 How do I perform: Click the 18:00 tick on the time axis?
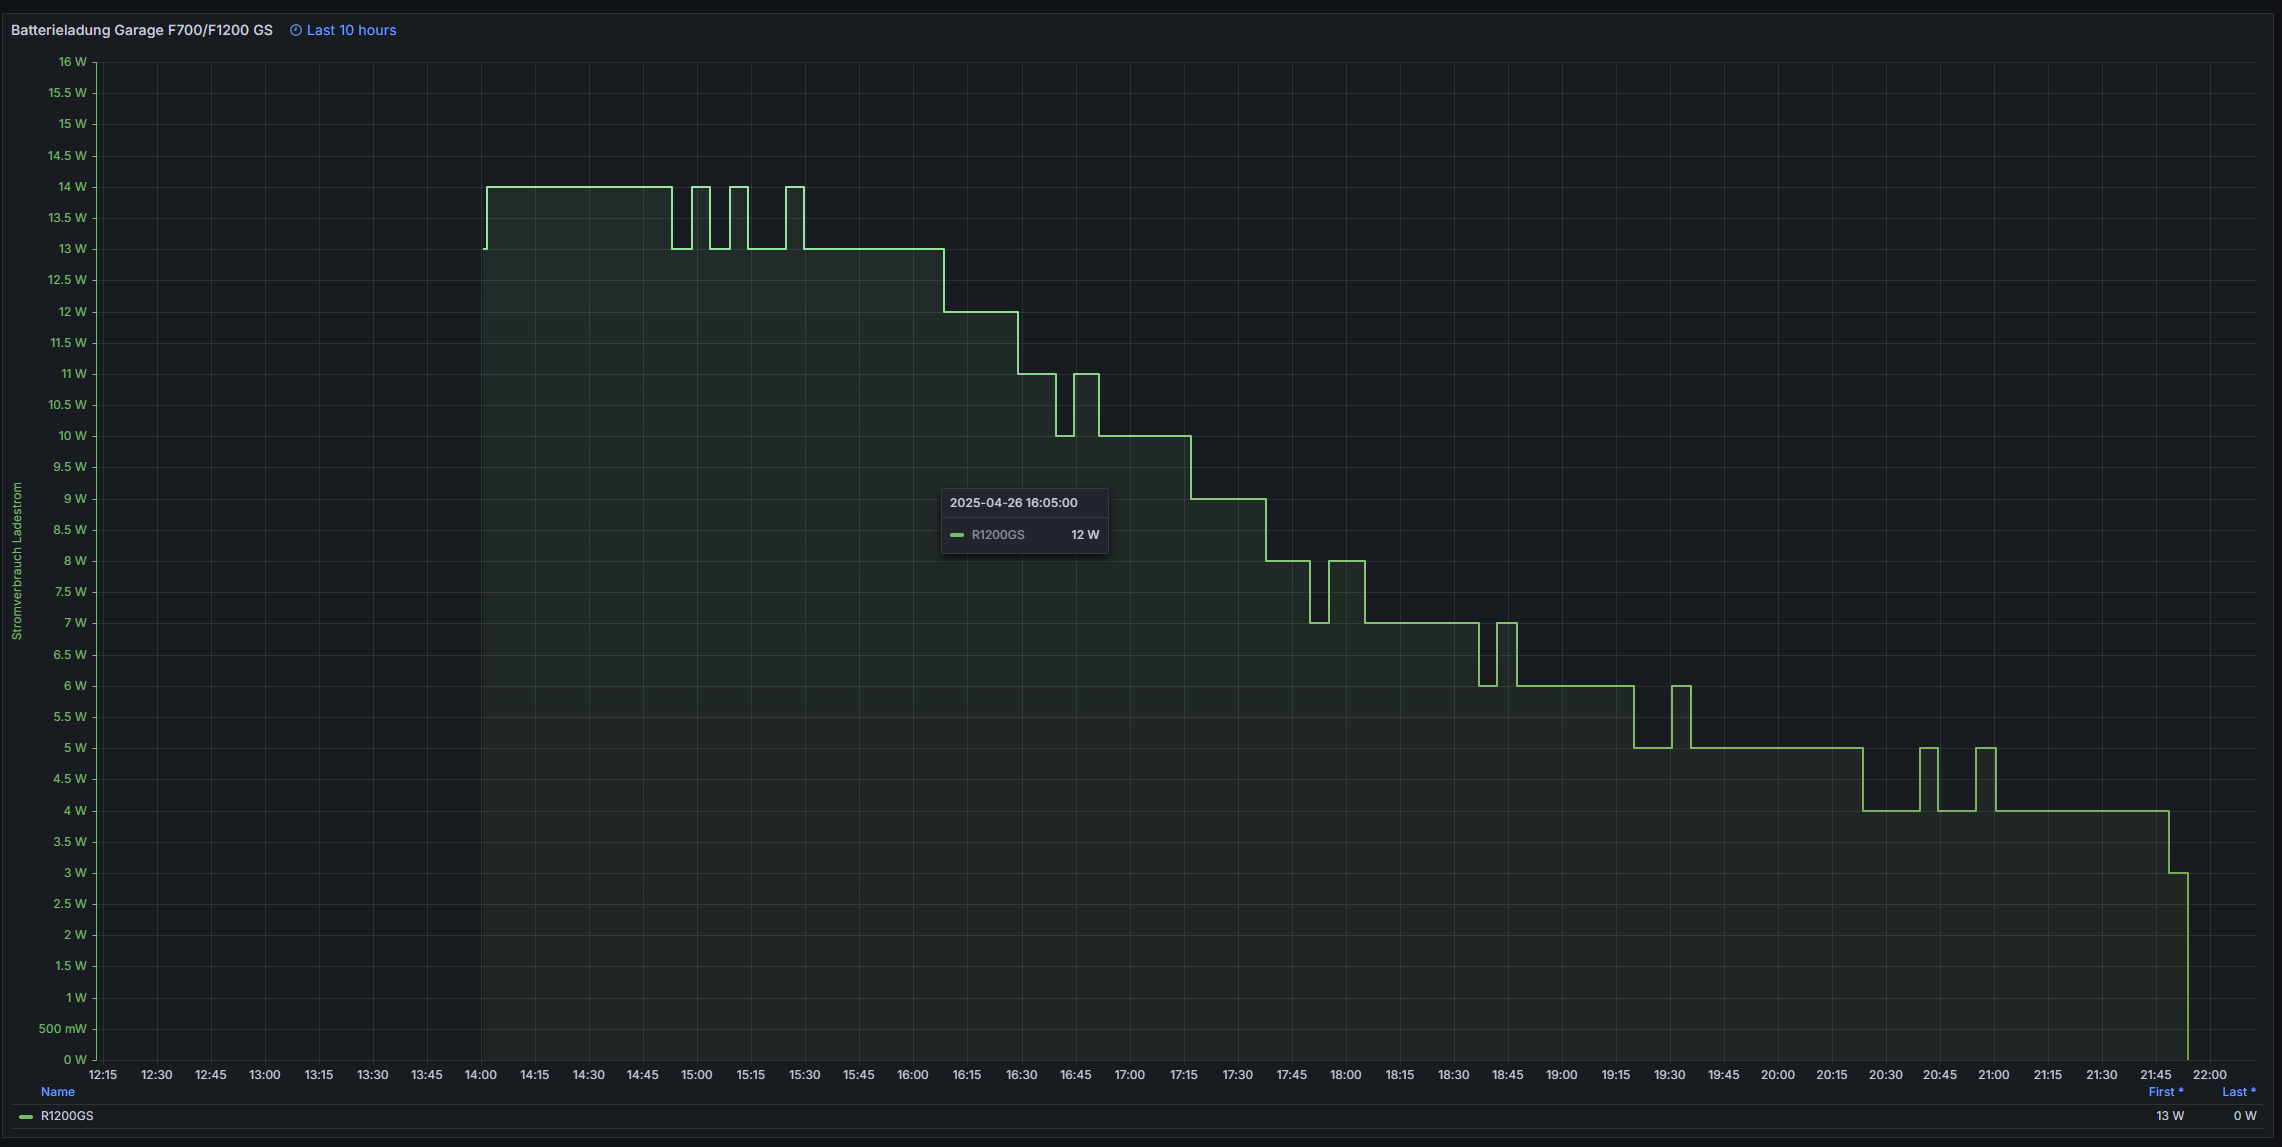pyautogui.click(x=1345, y=1075)
